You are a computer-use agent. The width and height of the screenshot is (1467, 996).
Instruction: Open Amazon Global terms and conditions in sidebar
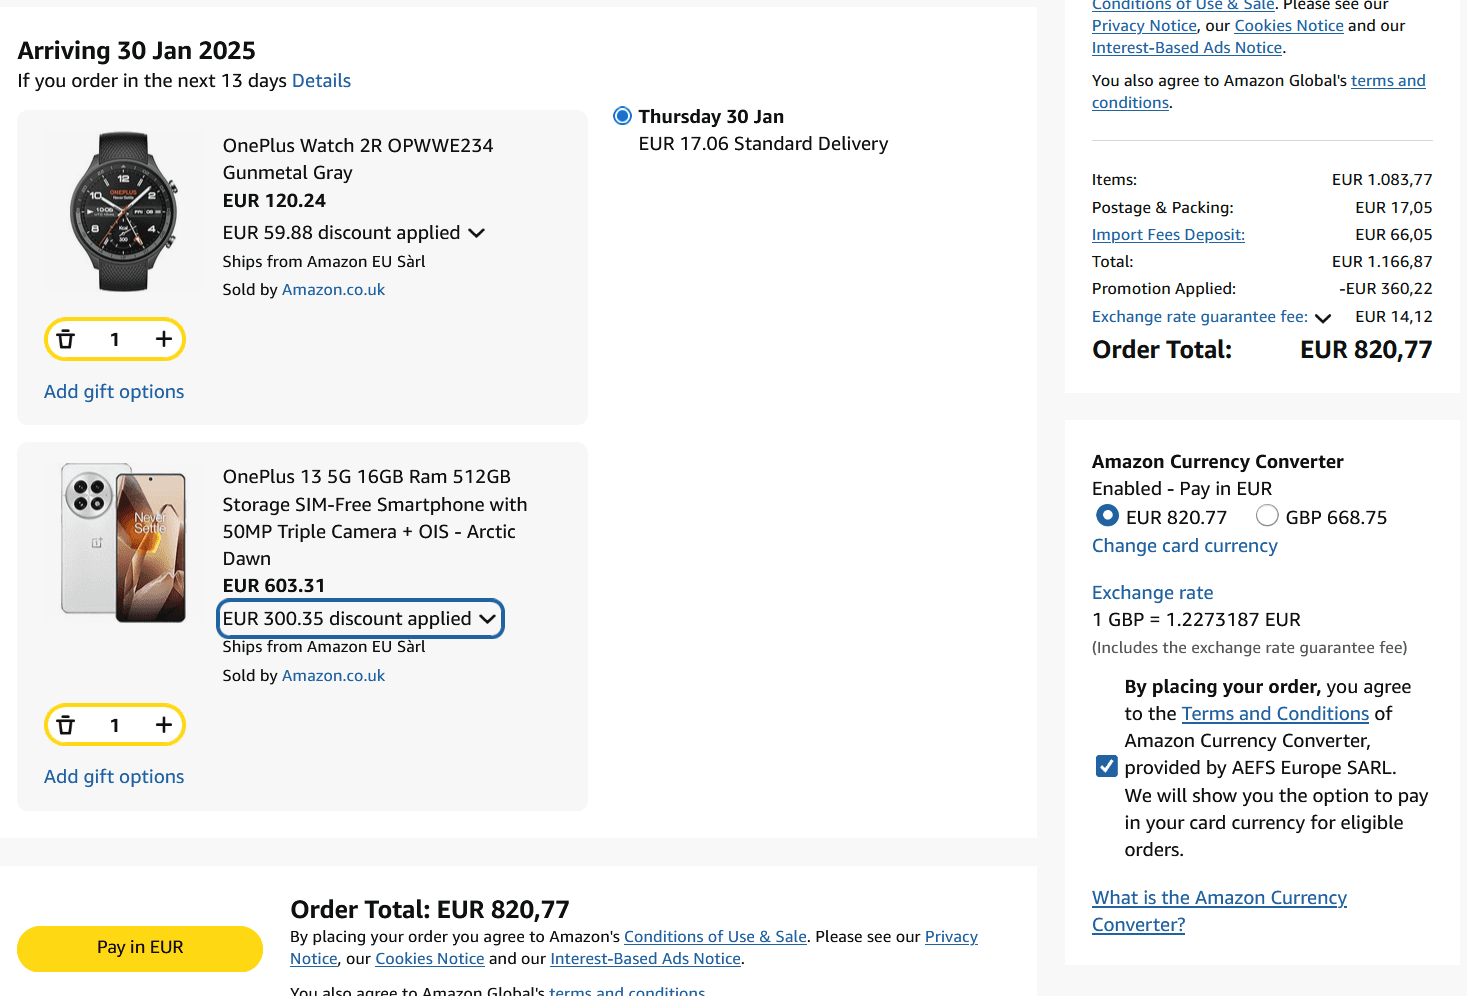point(1259,92)
